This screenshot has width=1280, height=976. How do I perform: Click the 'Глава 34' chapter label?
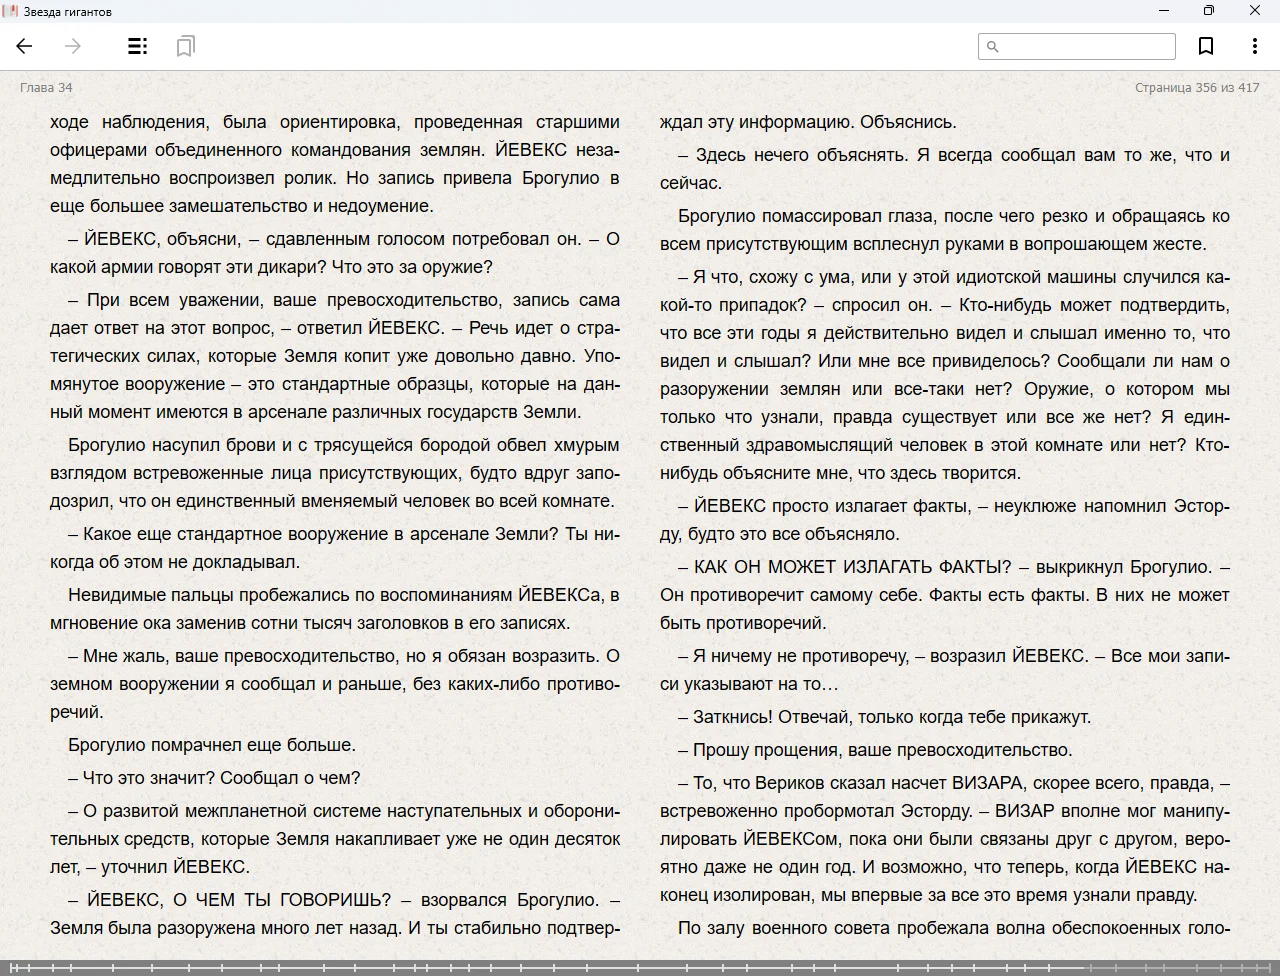[46, 88]
